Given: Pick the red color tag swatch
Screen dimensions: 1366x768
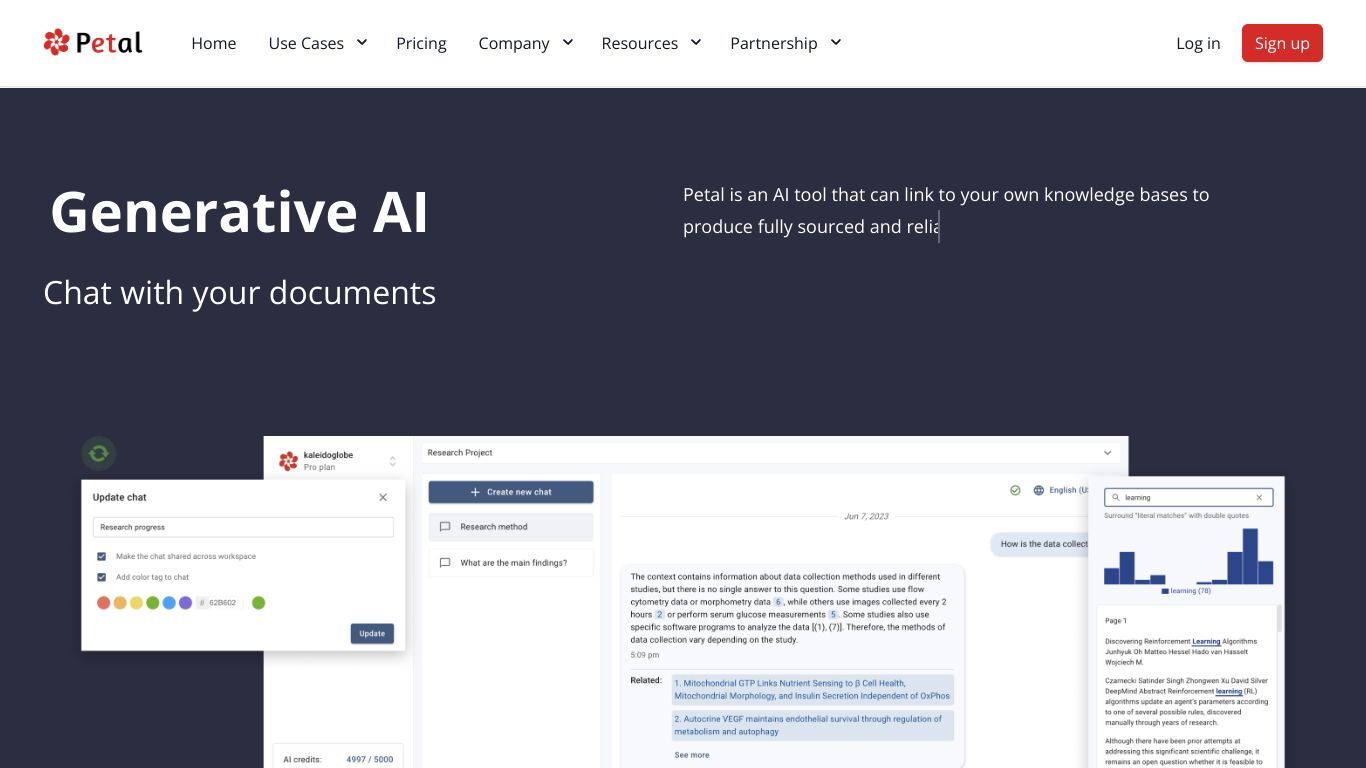Looking at the screenshot, I should tap(103, 603).
